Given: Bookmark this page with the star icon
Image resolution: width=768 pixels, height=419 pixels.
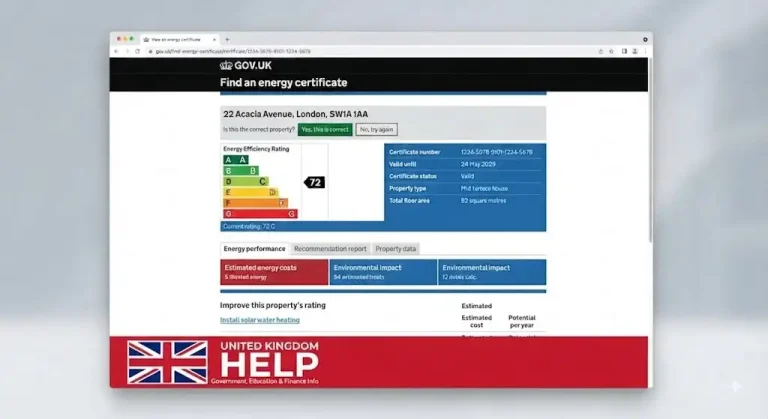Looking at the screenshot, I should pos(611,51).
